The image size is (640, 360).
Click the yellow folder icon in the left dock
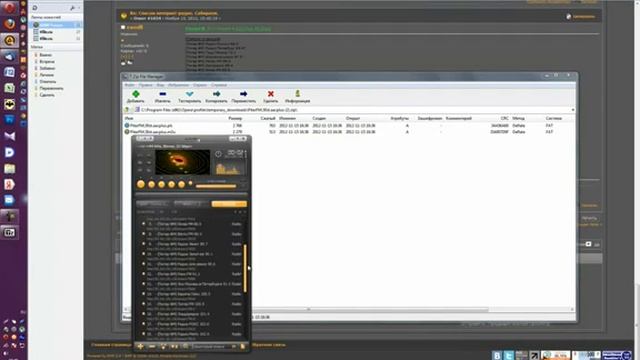[9, 168]
